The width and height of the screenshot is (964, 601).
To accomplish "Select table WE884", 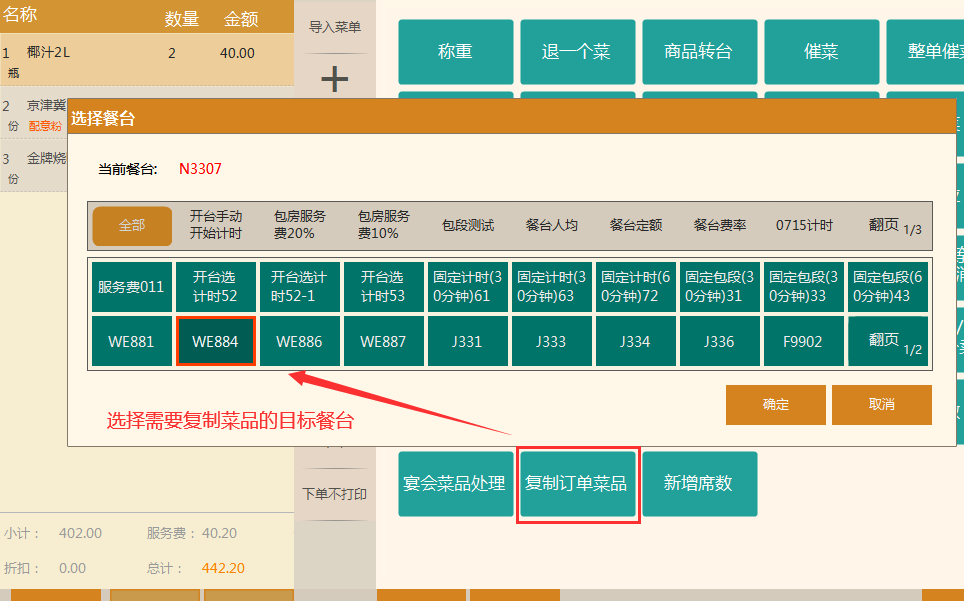I will [215, 341].
